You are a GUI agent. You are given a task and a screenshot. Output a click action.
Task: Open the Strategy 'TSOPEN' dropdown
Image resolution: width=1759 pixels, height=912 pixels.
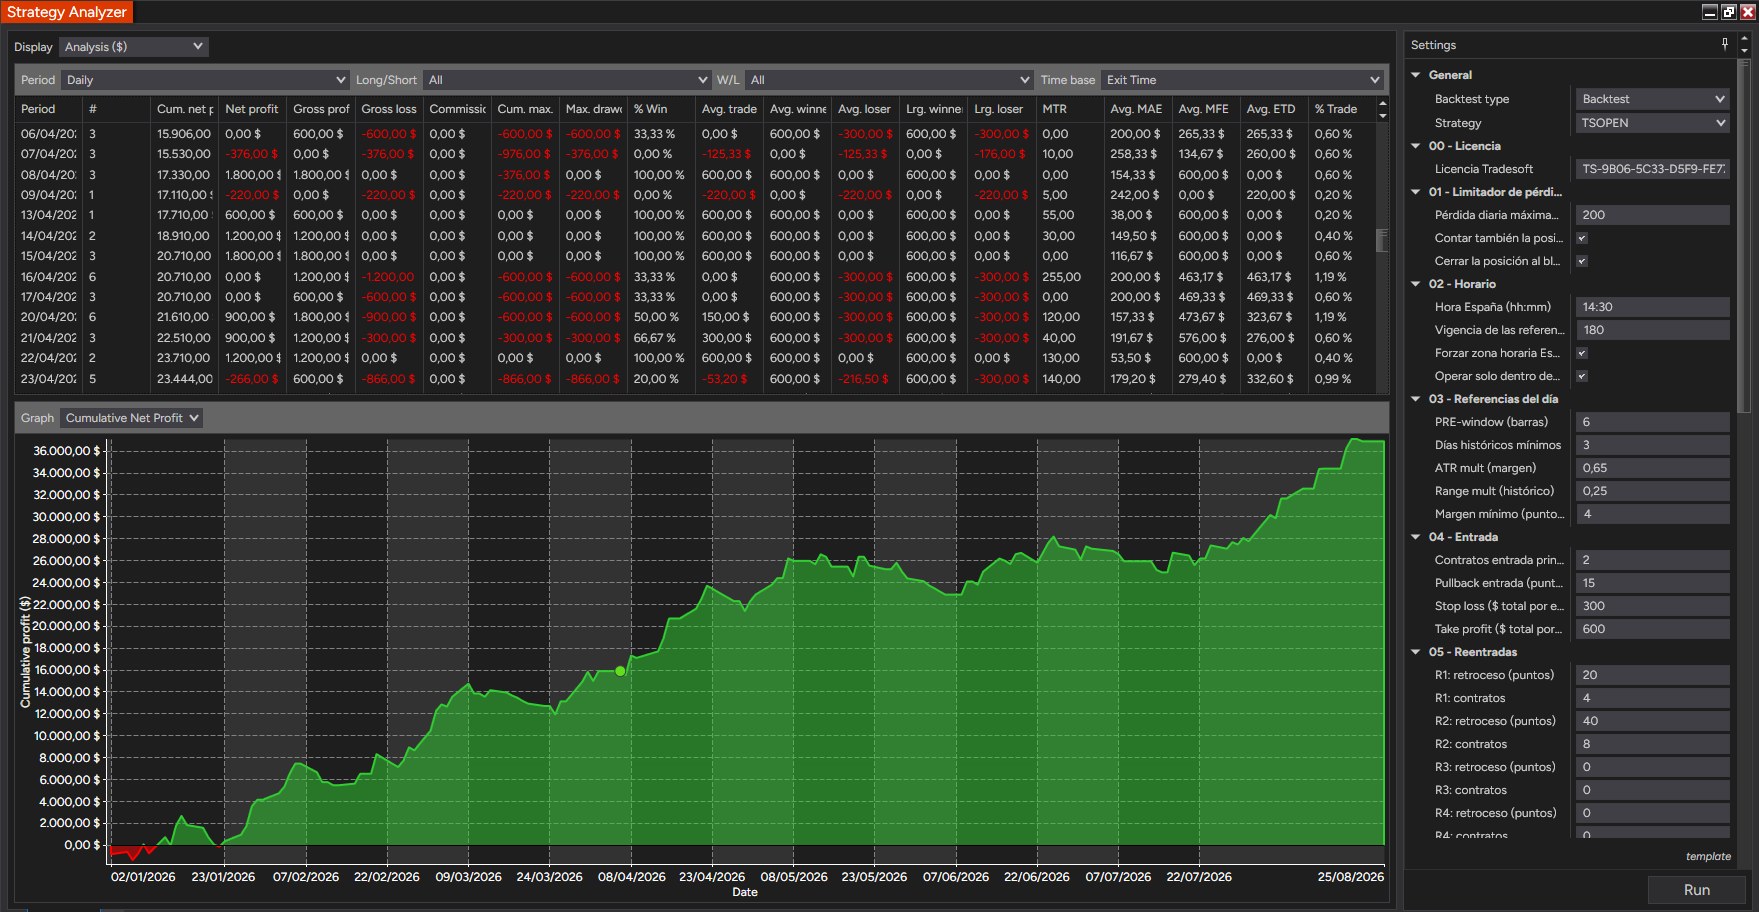coord(1652,123)
